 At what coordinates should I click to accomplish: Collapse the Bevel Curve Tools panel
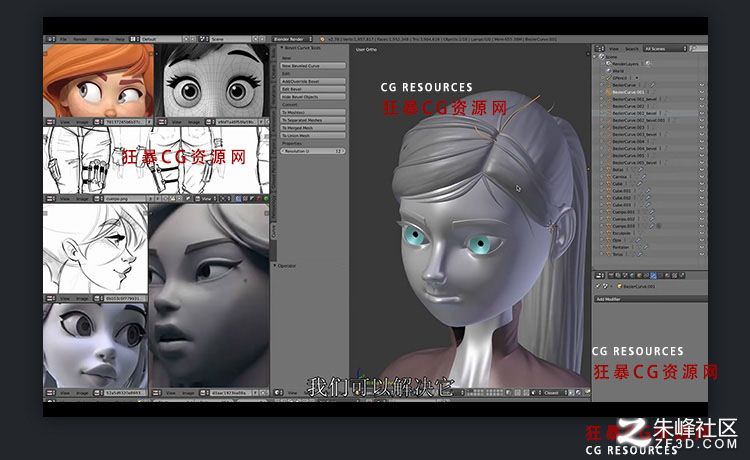pos(282,48)
